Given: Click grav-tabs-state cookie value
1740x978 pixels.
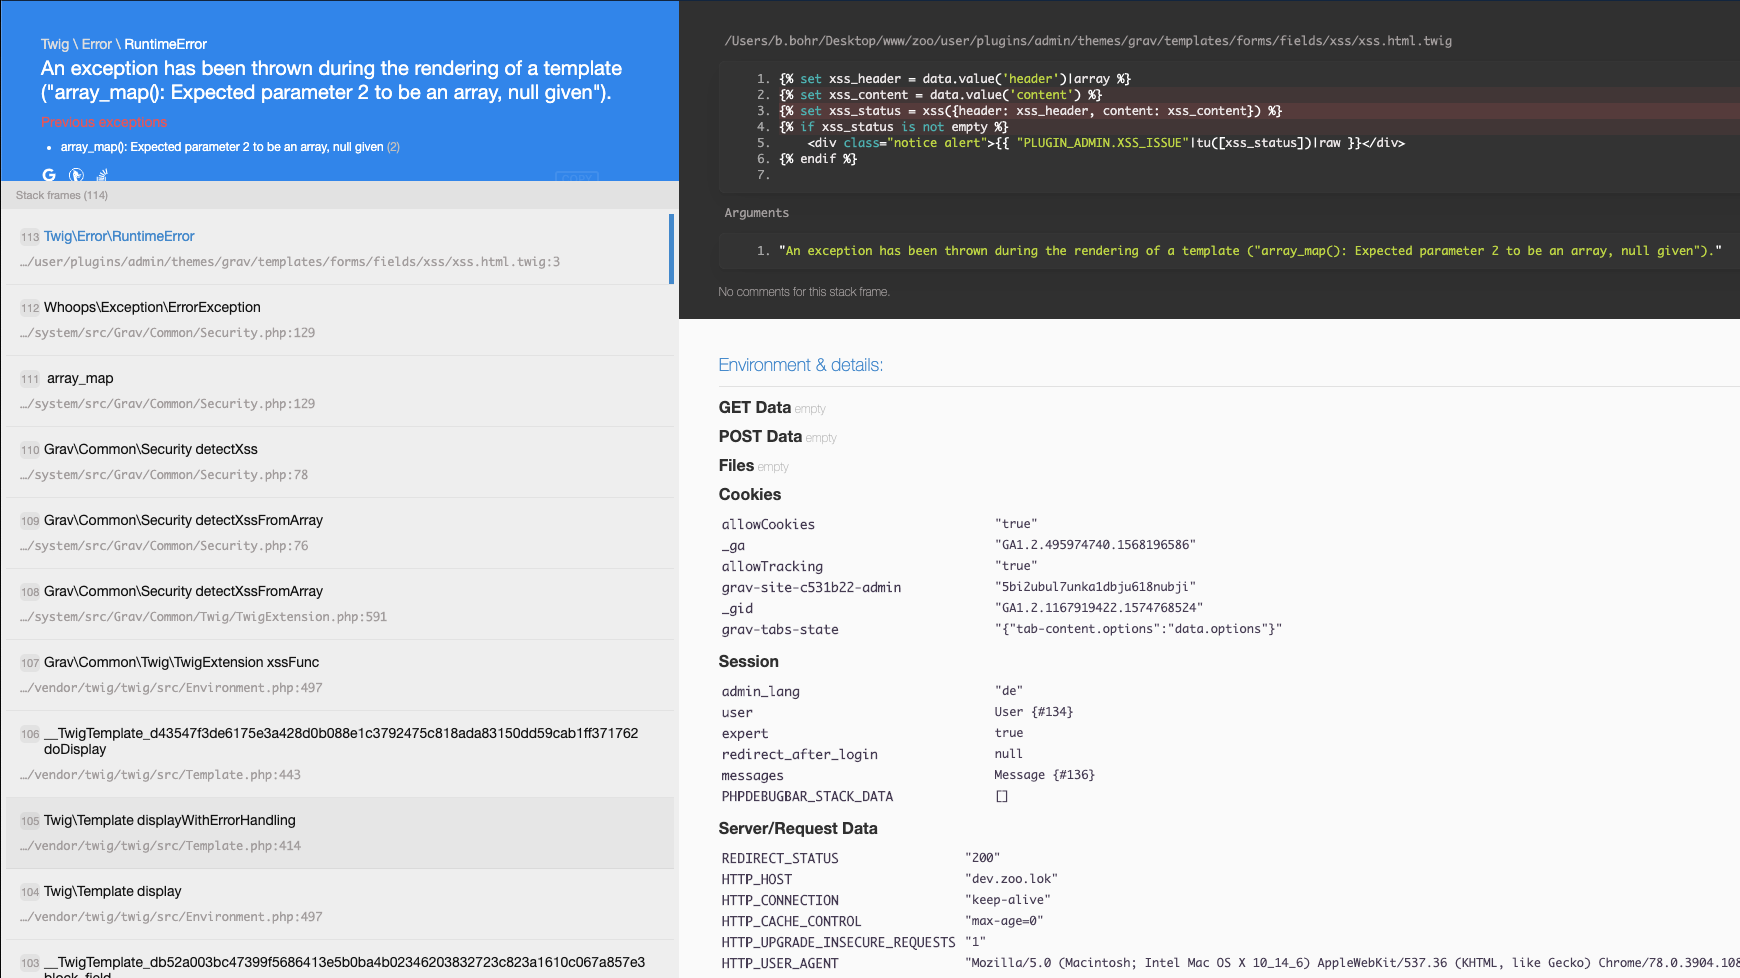Looking at the screenshot, I should click(x=1138, y=629).
